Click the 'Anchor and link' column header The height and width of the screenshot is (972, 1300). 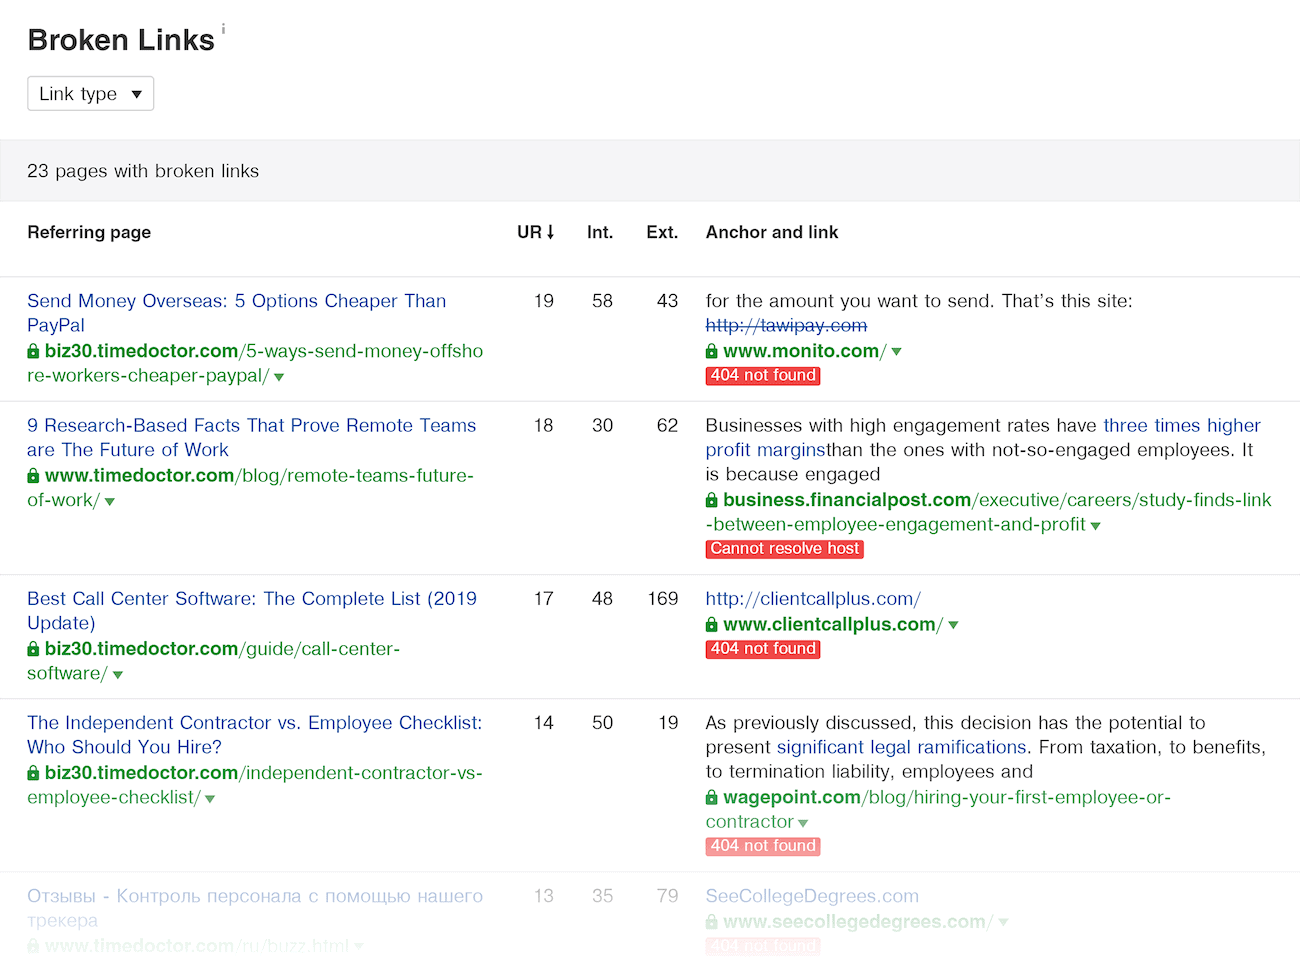tap(772, 232)
